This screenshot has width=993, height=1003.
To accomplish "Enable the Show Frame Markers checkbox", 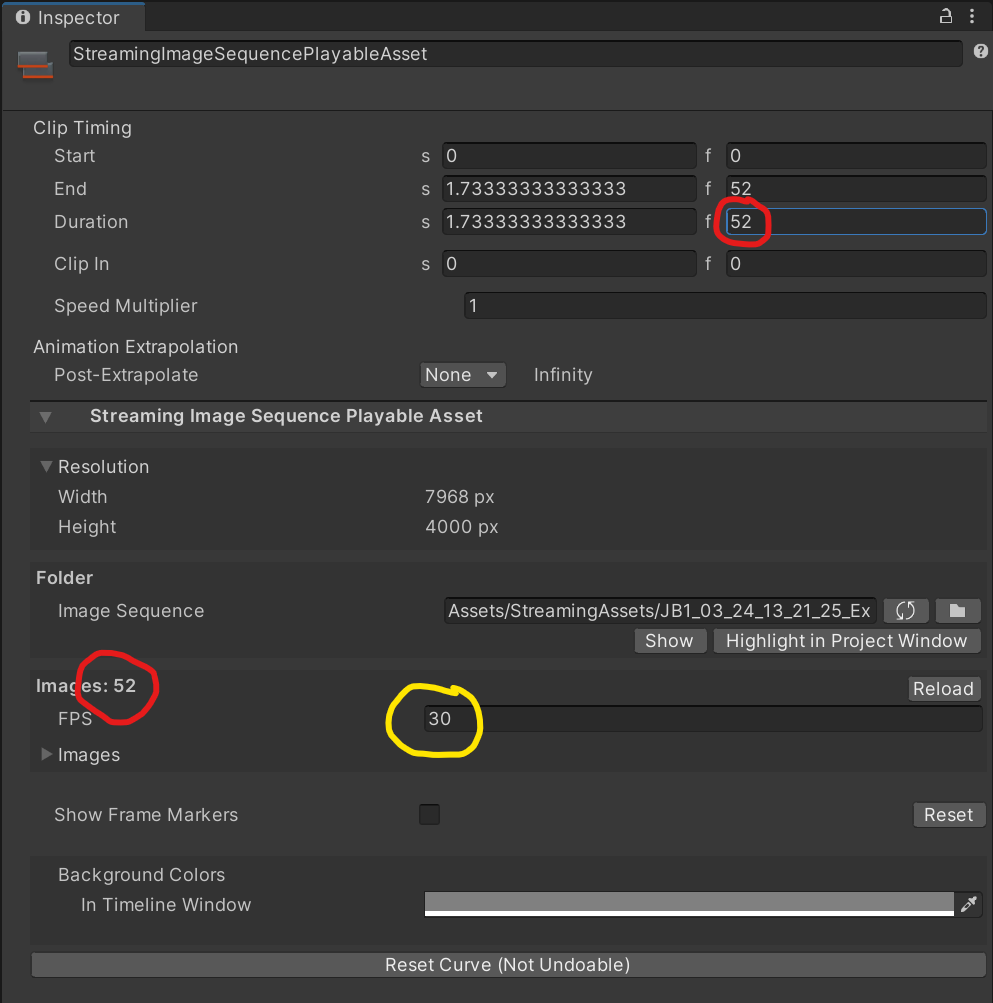I will coord(429,814).
